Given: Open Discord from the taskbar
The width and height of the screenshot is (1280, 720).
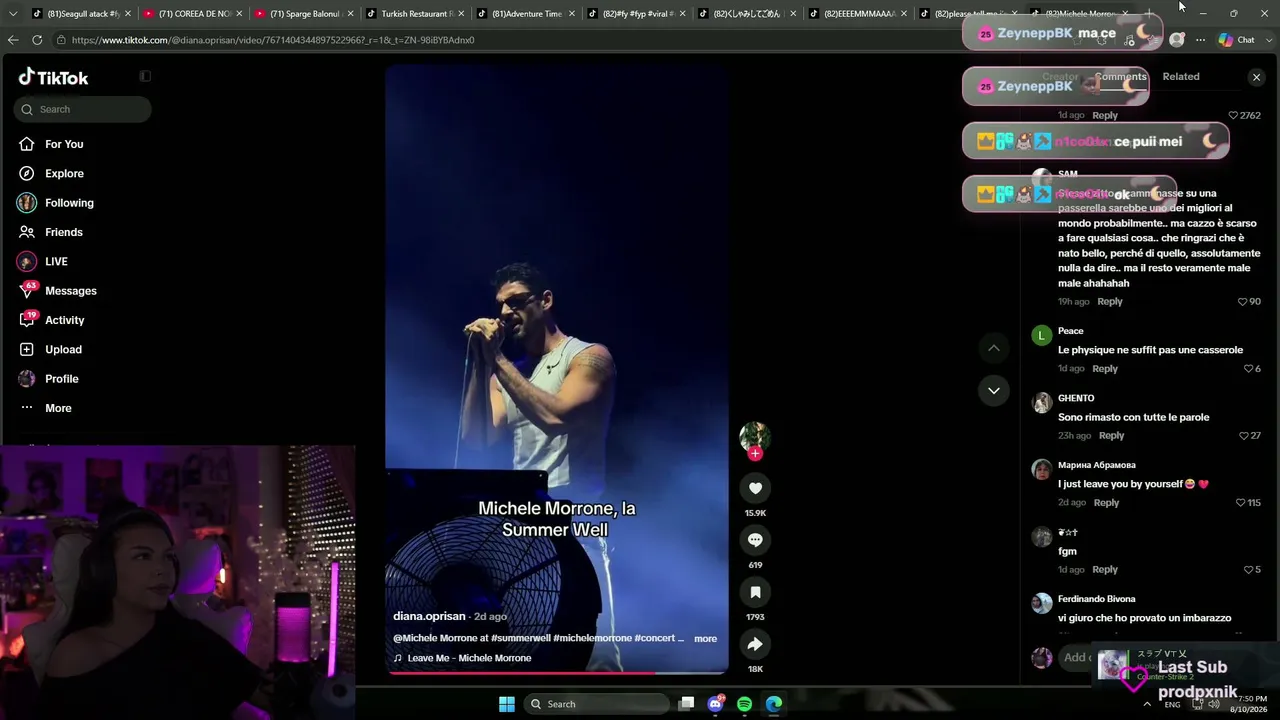Looking at the screenshot, I should tap(715, 704).
